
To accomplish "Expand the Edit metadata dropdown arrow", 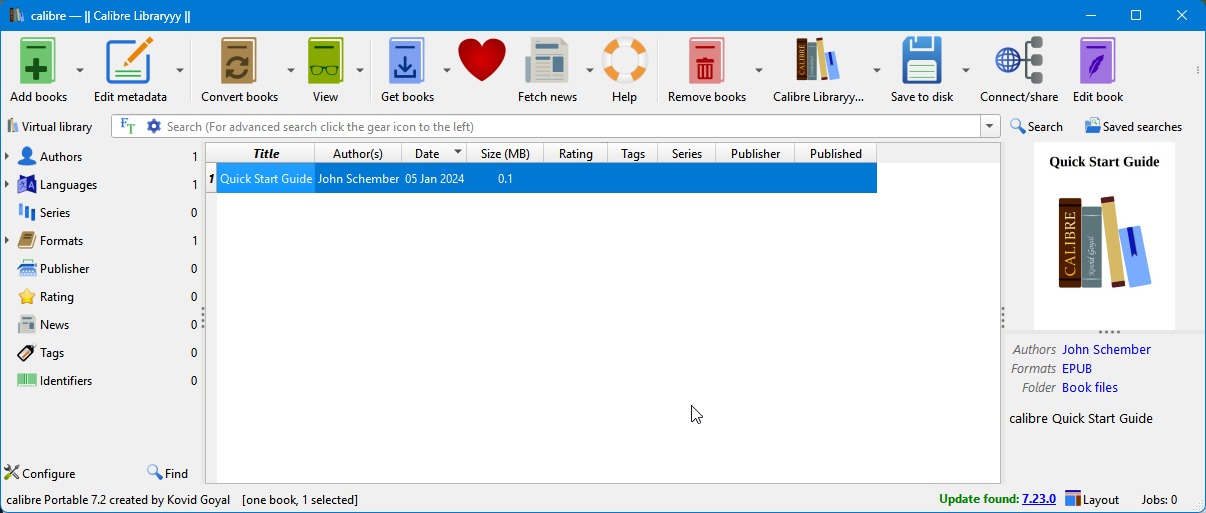I will point(180,70).
